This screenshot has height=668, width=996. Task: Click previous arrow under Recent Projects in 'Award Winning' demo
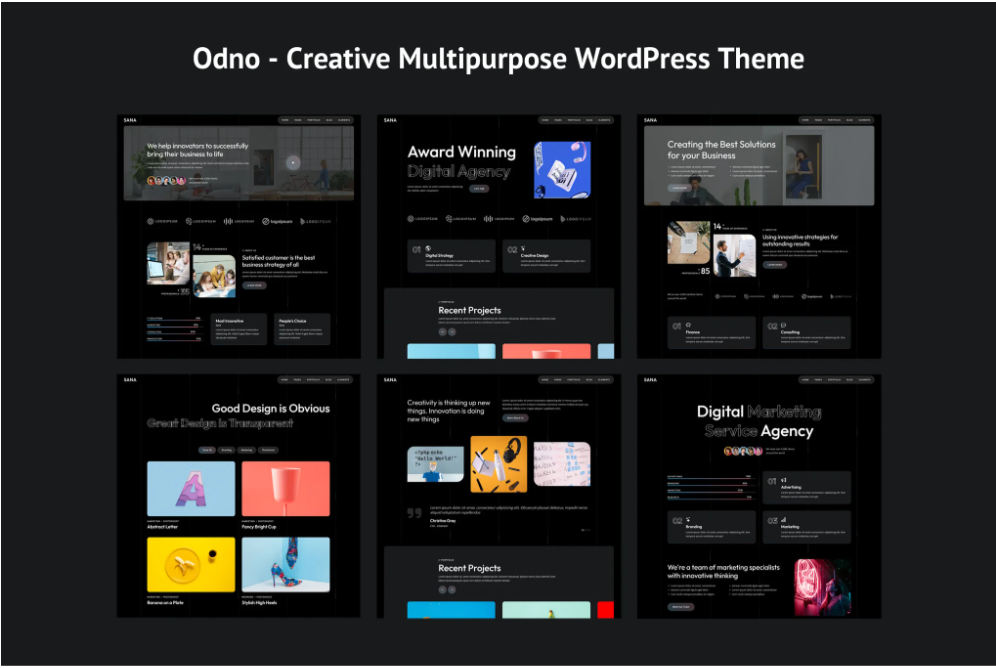point(442,332)
